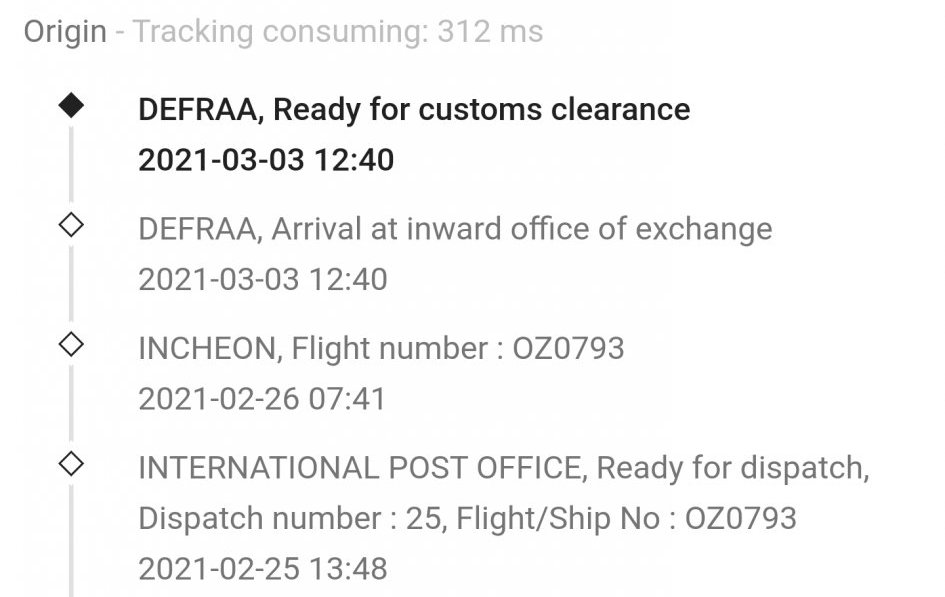Screen dimensions: 945x597
Task: Select 'DEFRAA, Arrival at inward office of exchange'
Action: (455, 229)
